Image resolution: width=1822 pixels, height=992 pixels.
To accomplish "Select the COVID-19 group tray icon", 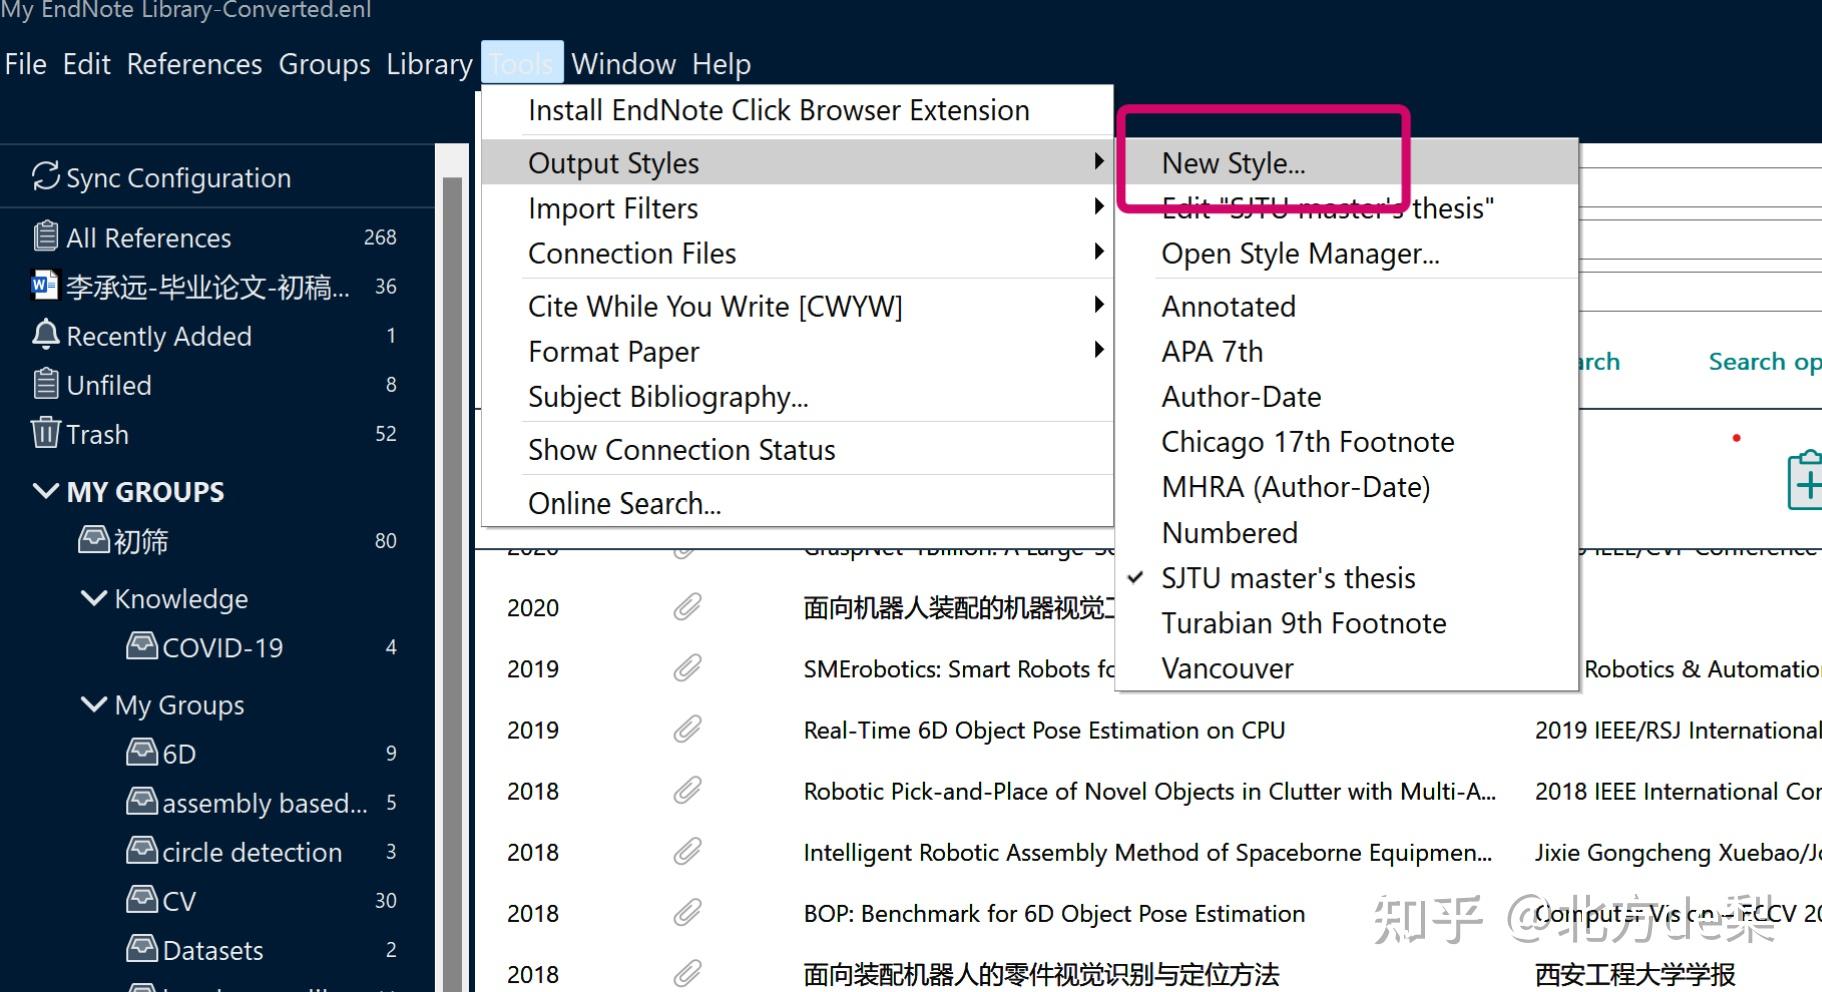I will pos(142,645).
